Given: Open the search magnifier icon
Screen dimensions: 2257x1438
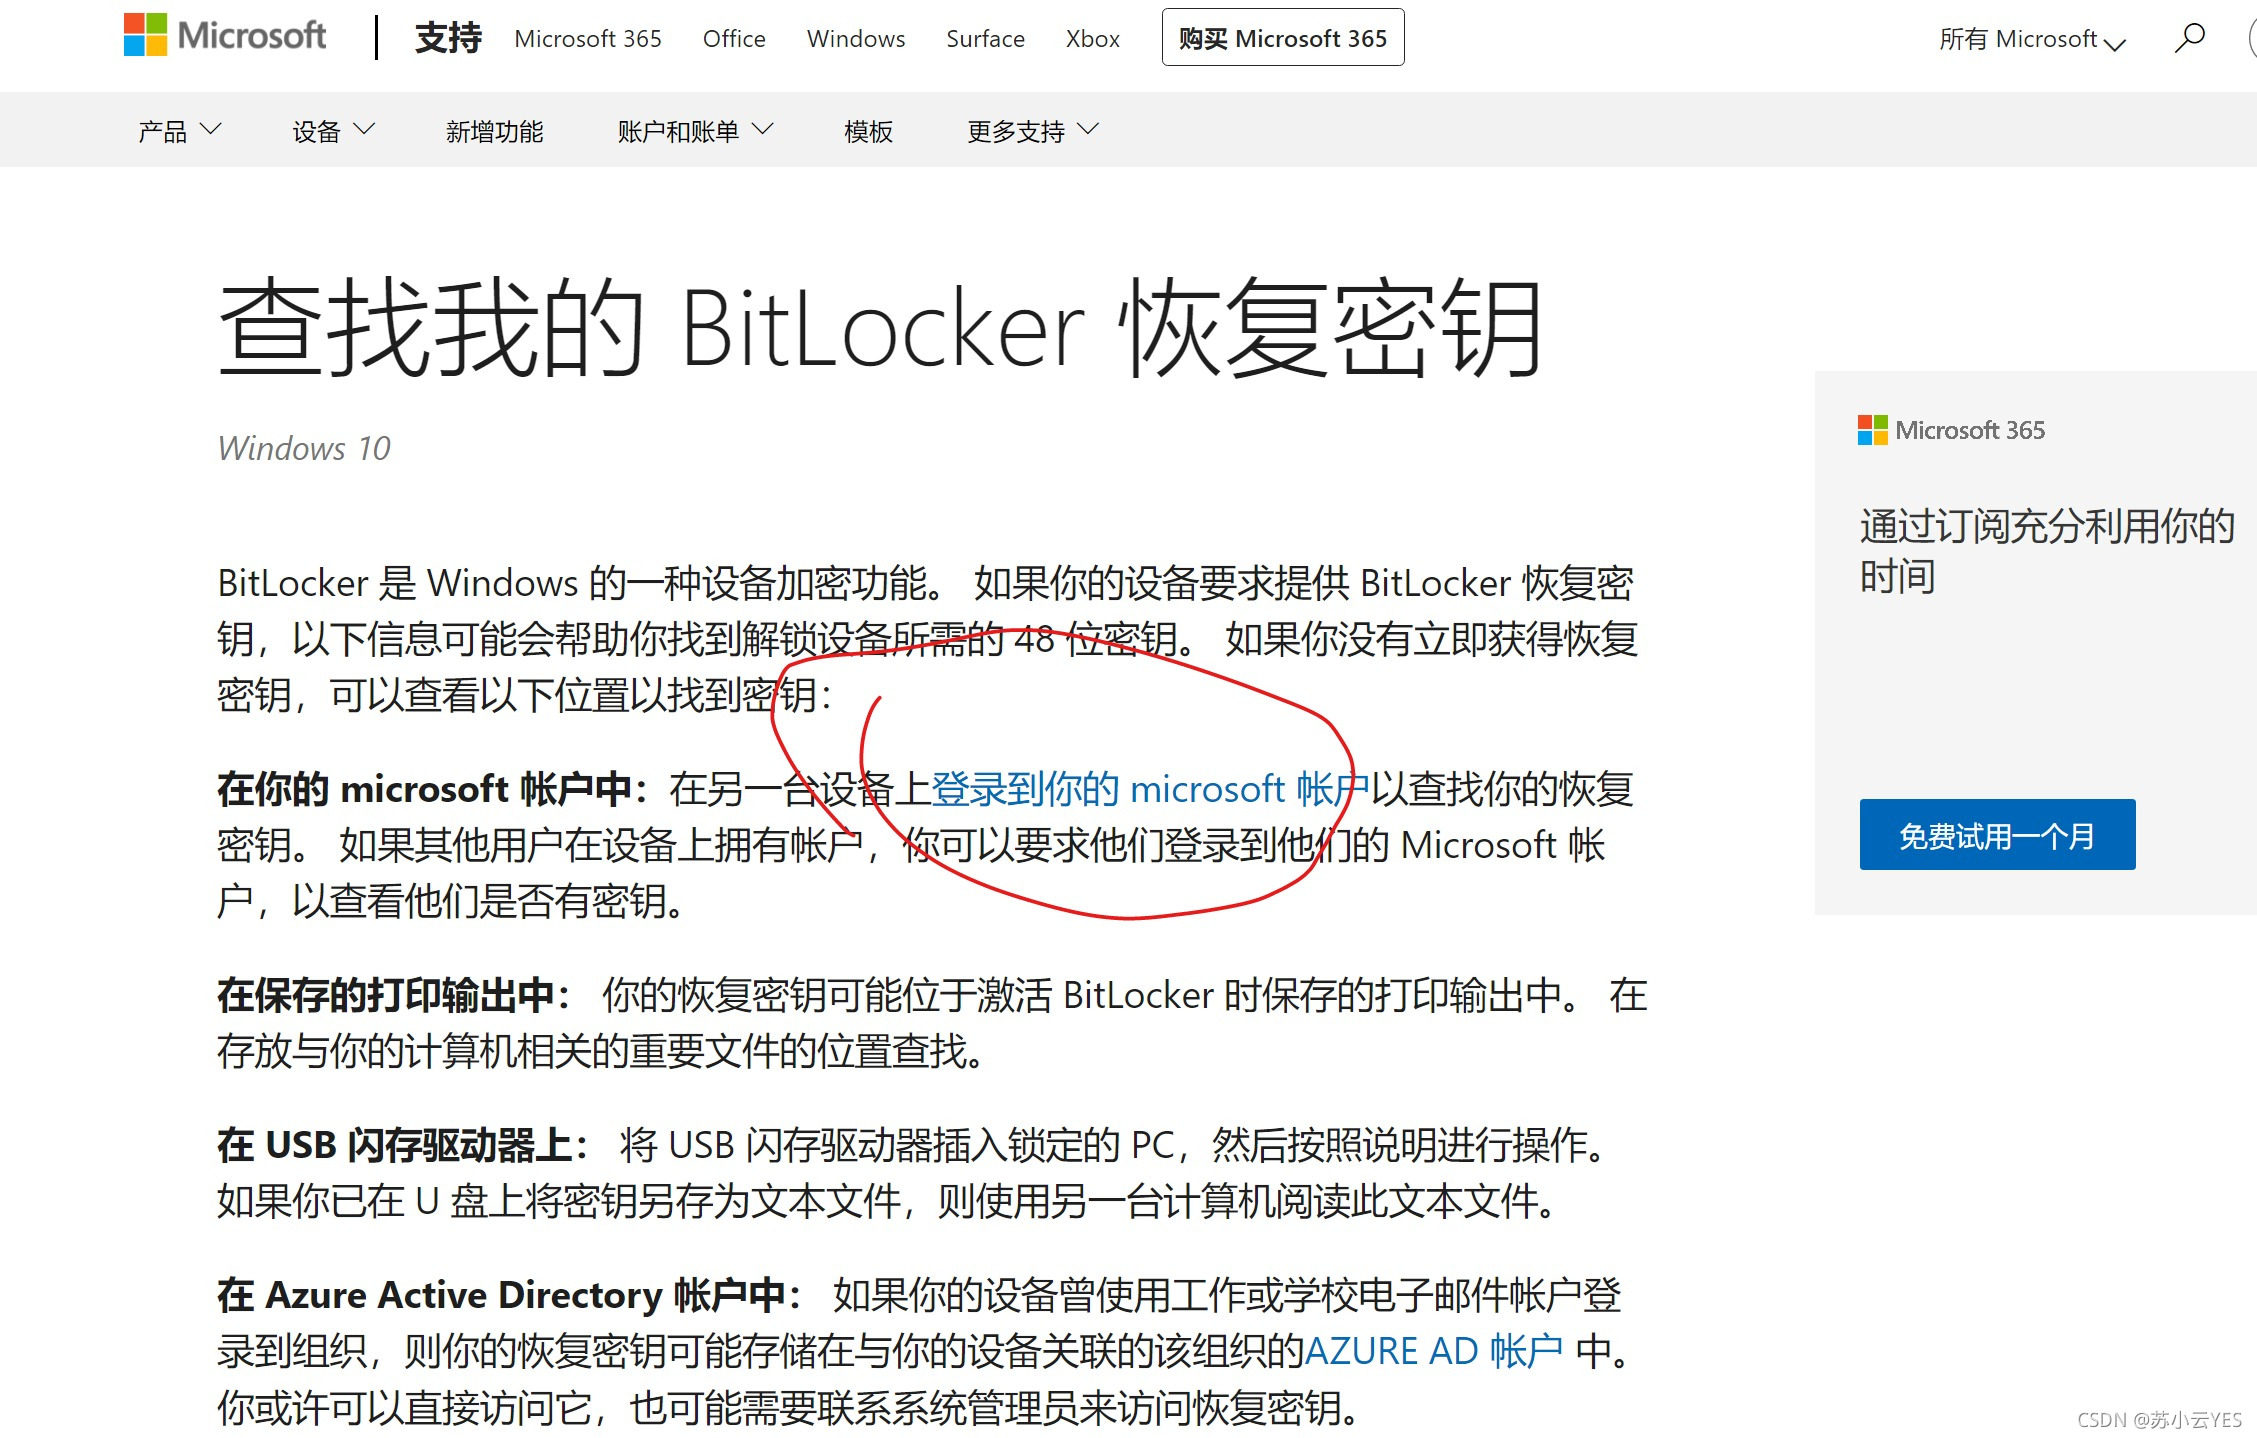Looking at the screenshot, I should pos(2188,39).
